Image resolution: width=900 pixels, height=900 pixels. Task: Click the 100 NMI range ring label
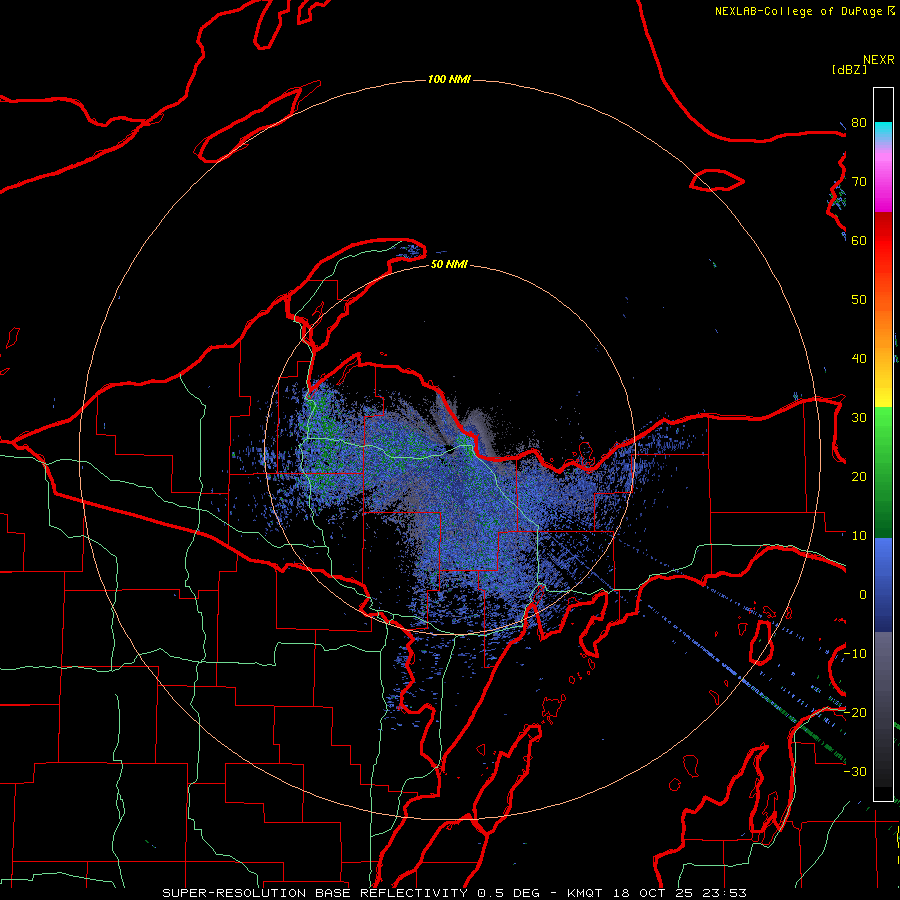(449, 79)
